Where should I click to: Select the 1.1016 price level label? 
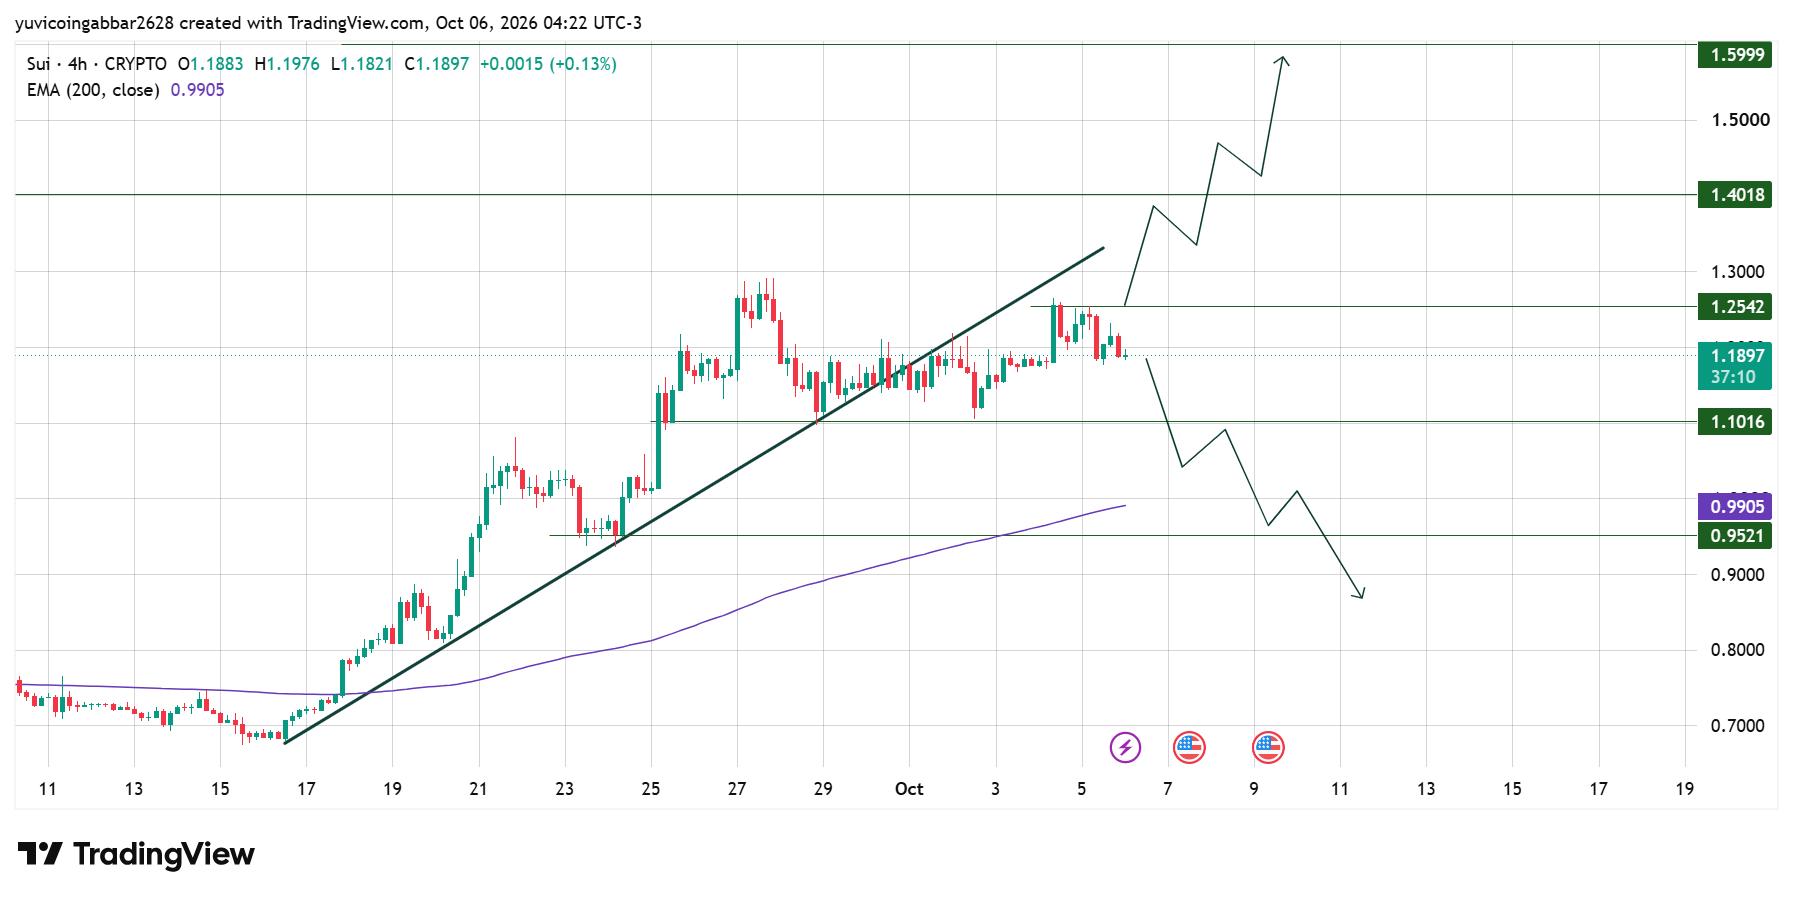tap(1735, 422)
